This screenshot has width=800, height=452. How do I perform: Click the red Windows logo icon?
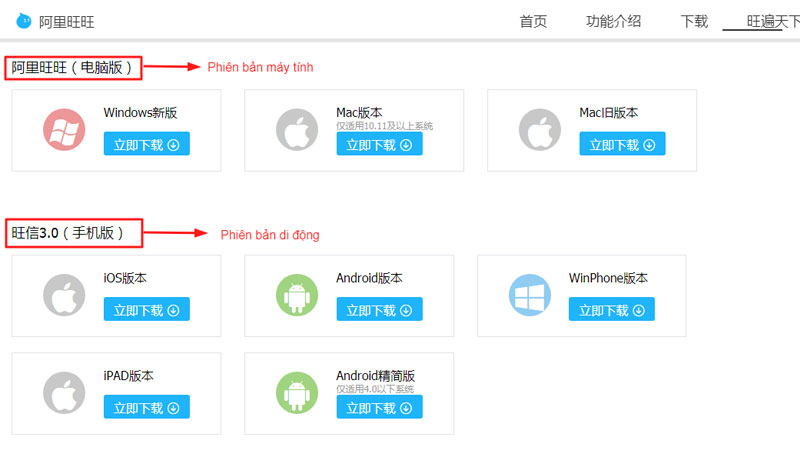pyautogui.click(x=64, y=130)
